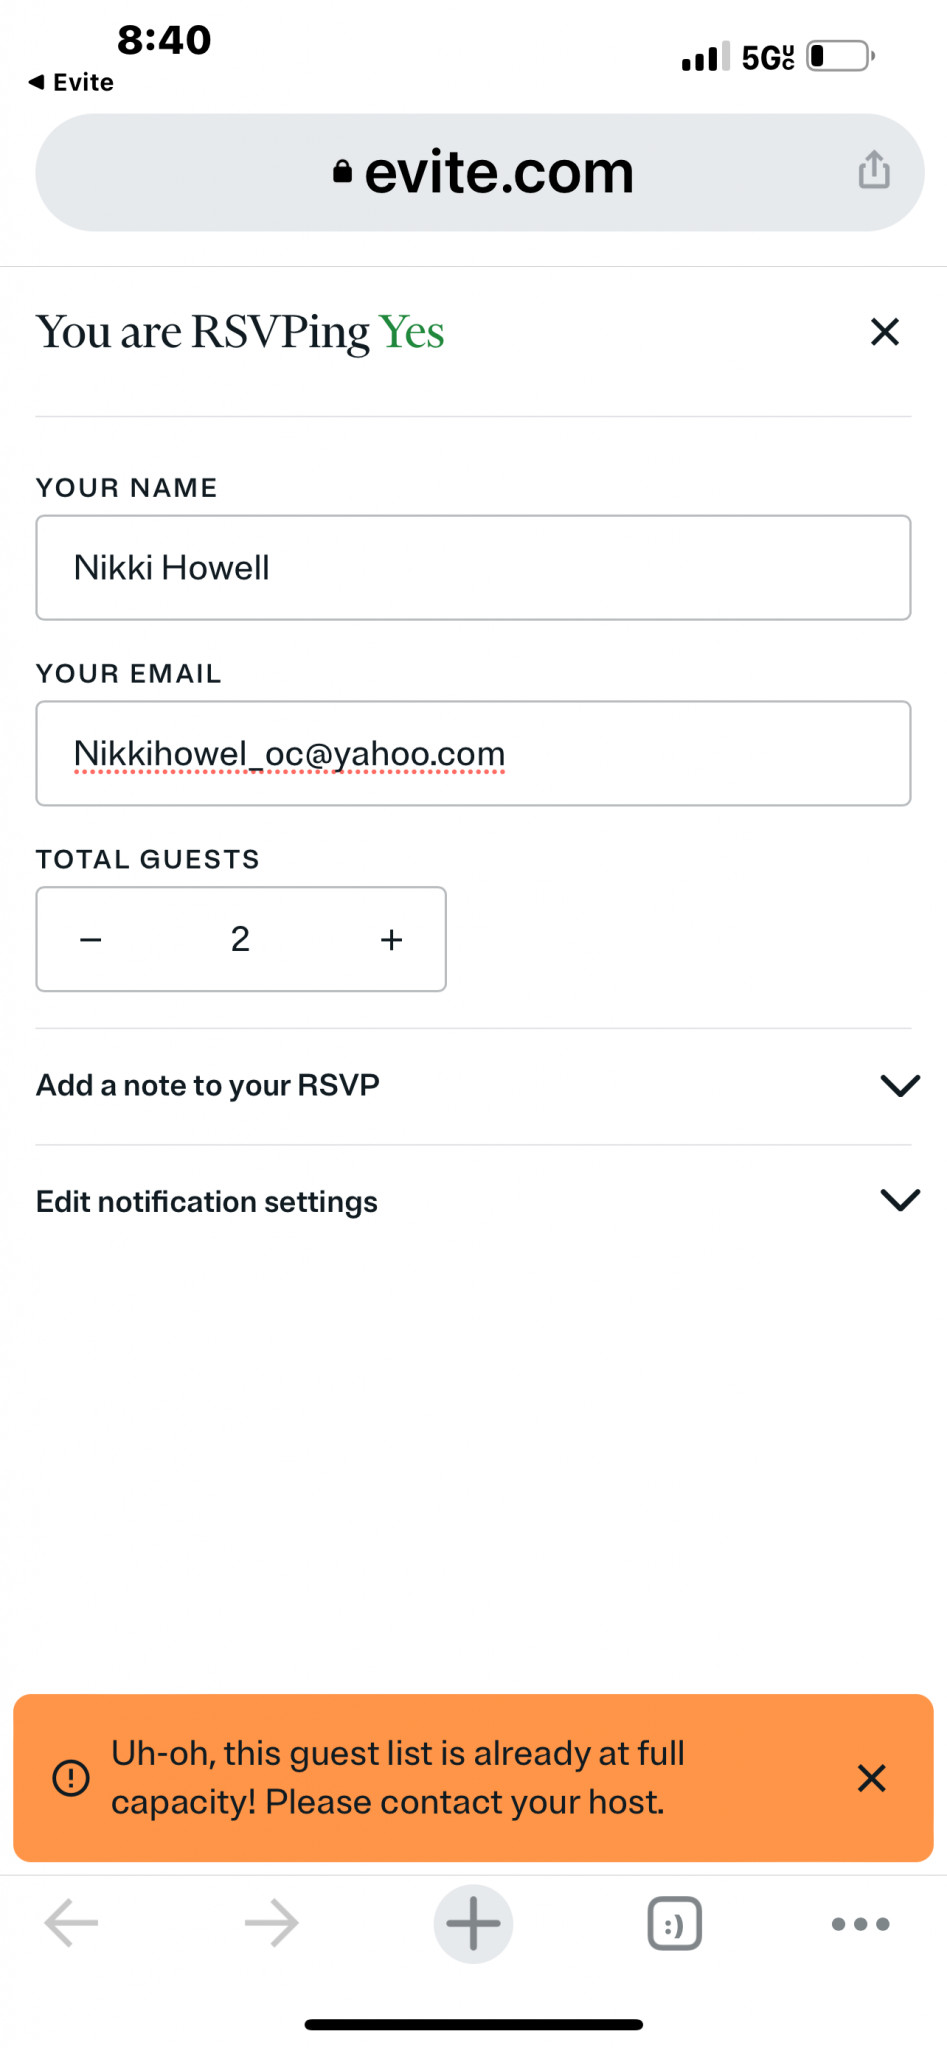The height and width of the screenshot is (2048, 947).
Task: Increase total guests with plus
Action: [x=391, y=940]
